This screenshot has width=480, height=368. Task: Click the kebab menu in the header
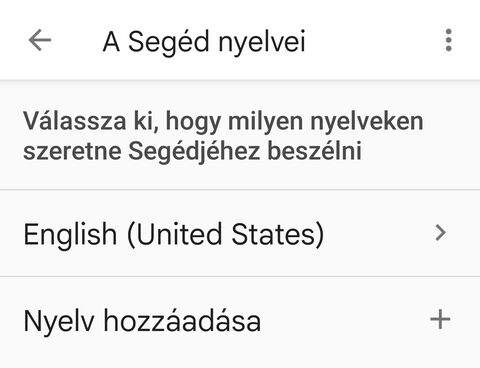pos(448,40)
